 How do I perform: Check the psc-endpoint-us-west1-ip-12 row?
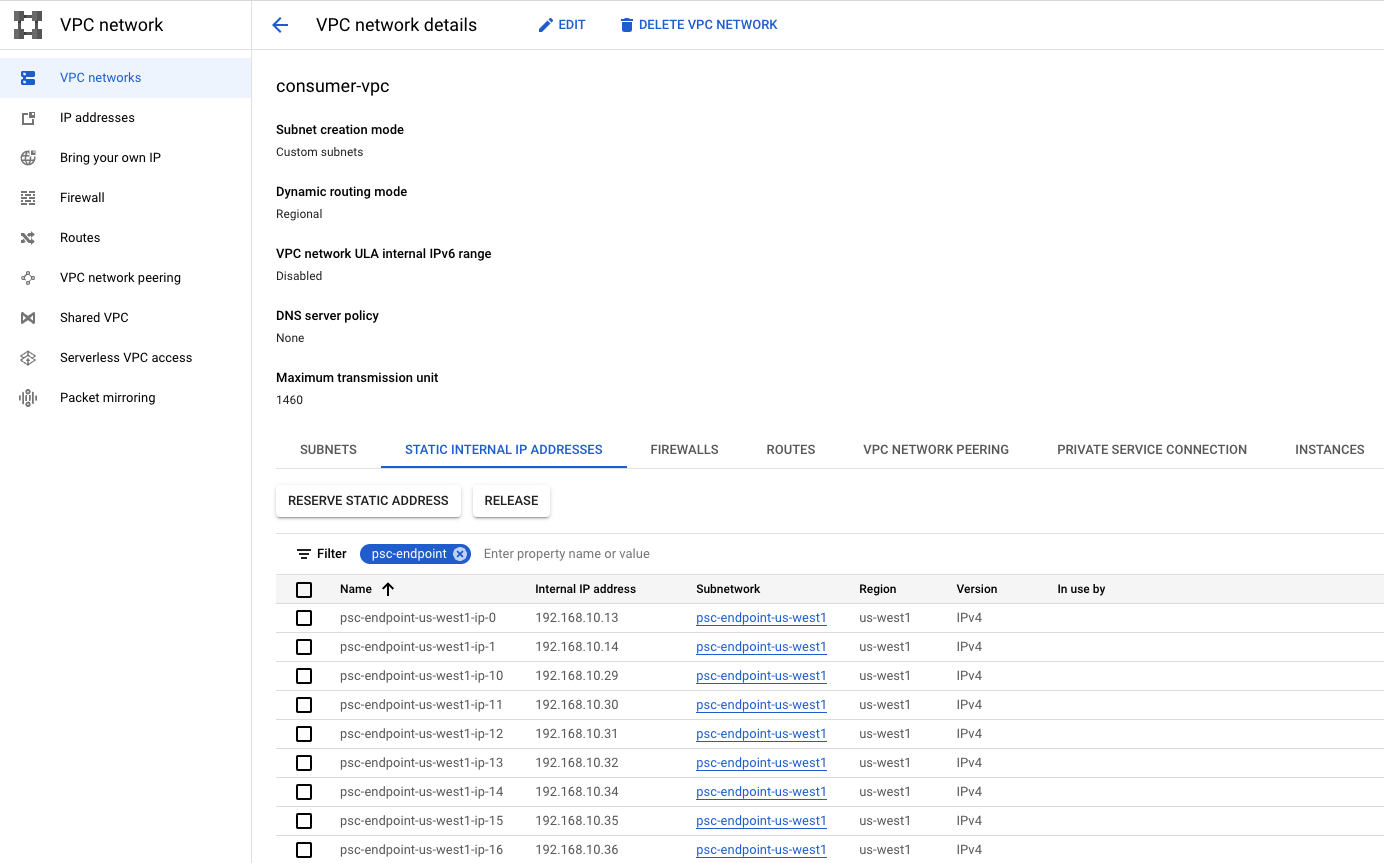[x=304, y=734]
